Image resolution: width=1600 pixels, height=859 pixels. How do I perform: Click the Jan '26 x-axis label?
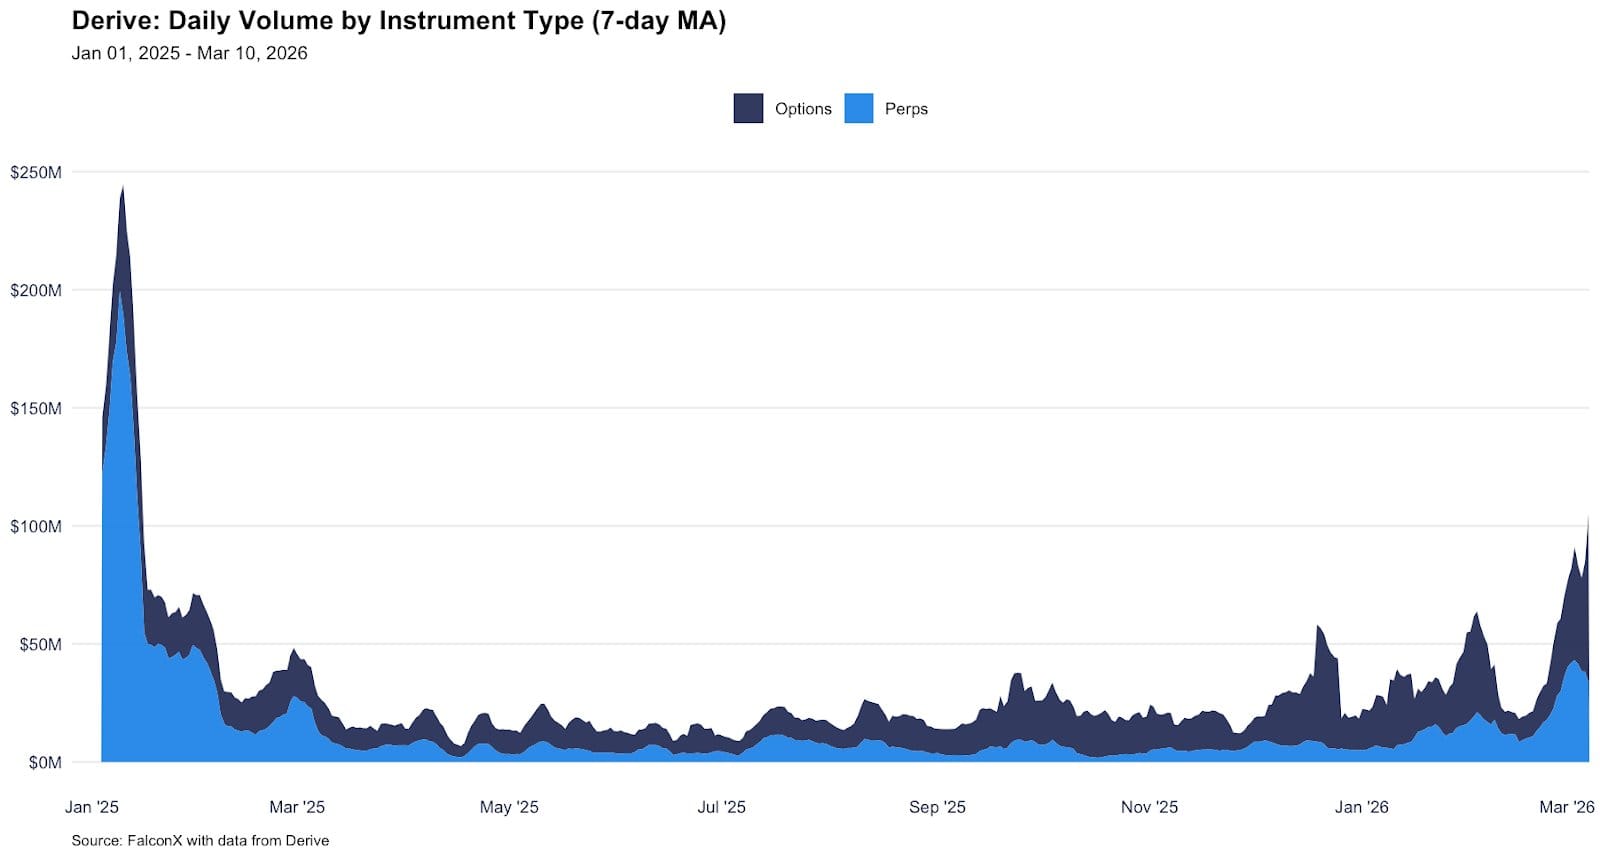click(1361, 807)
